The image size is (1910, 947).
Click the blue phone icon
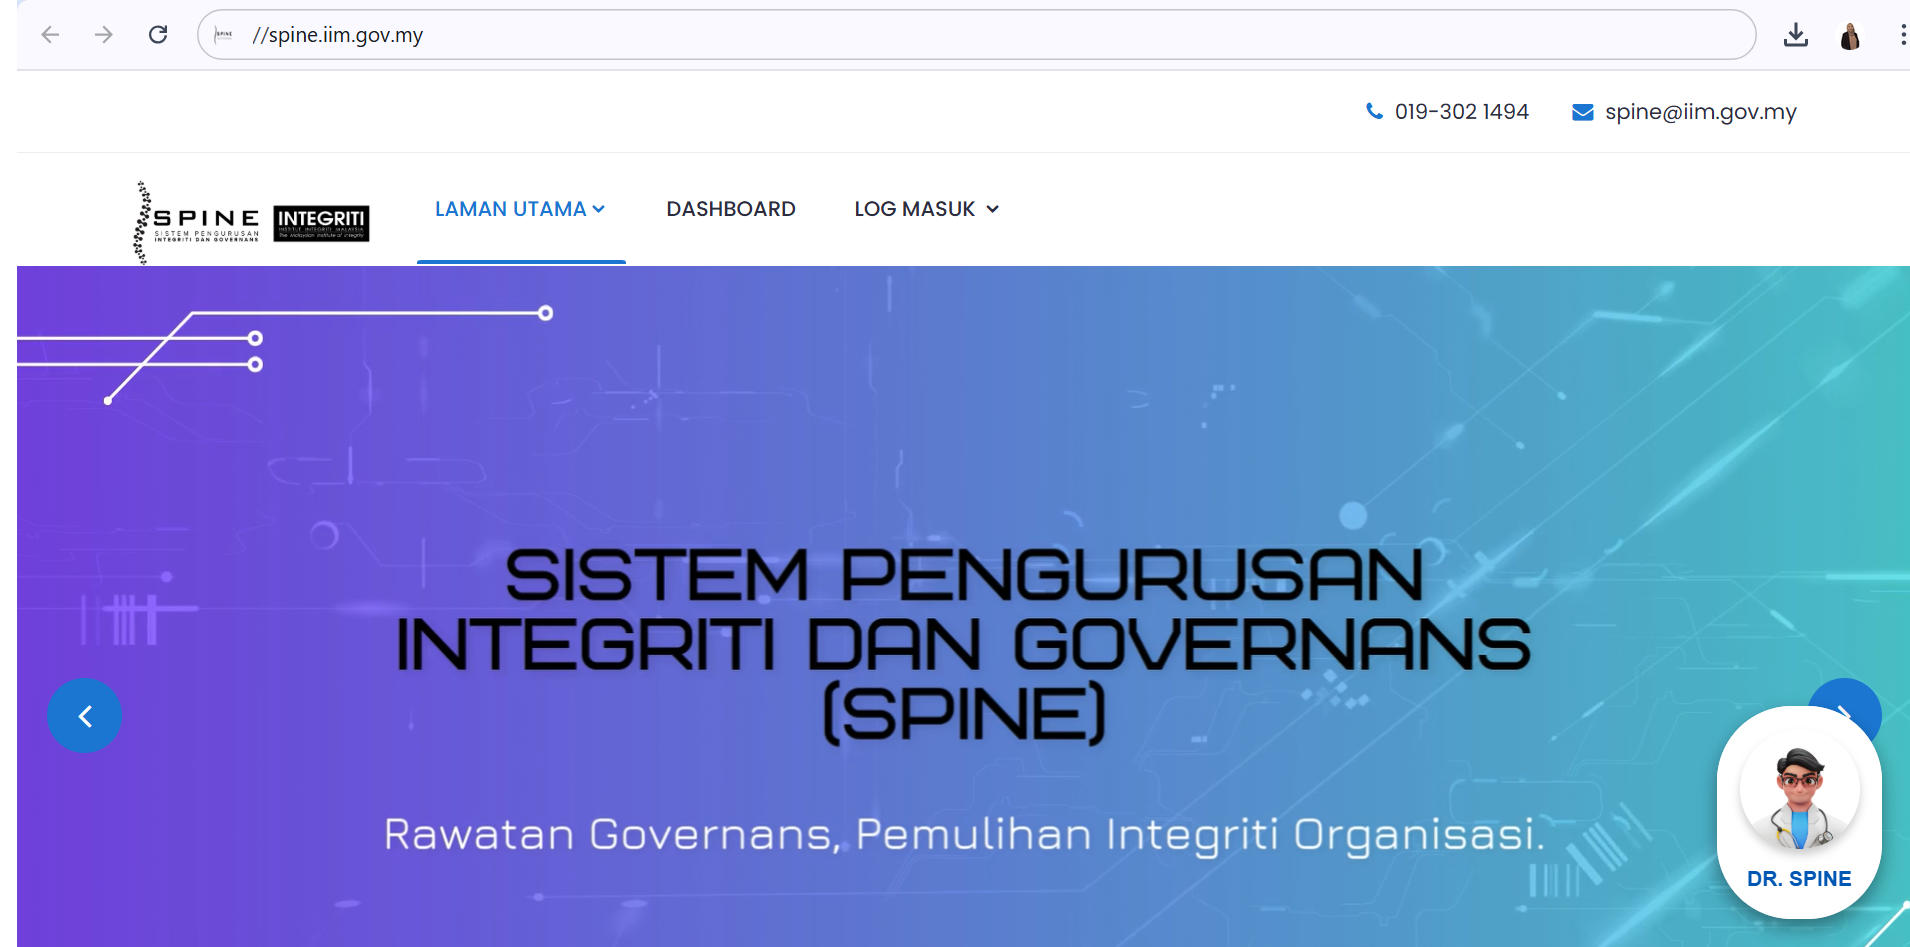[1374, 111]
